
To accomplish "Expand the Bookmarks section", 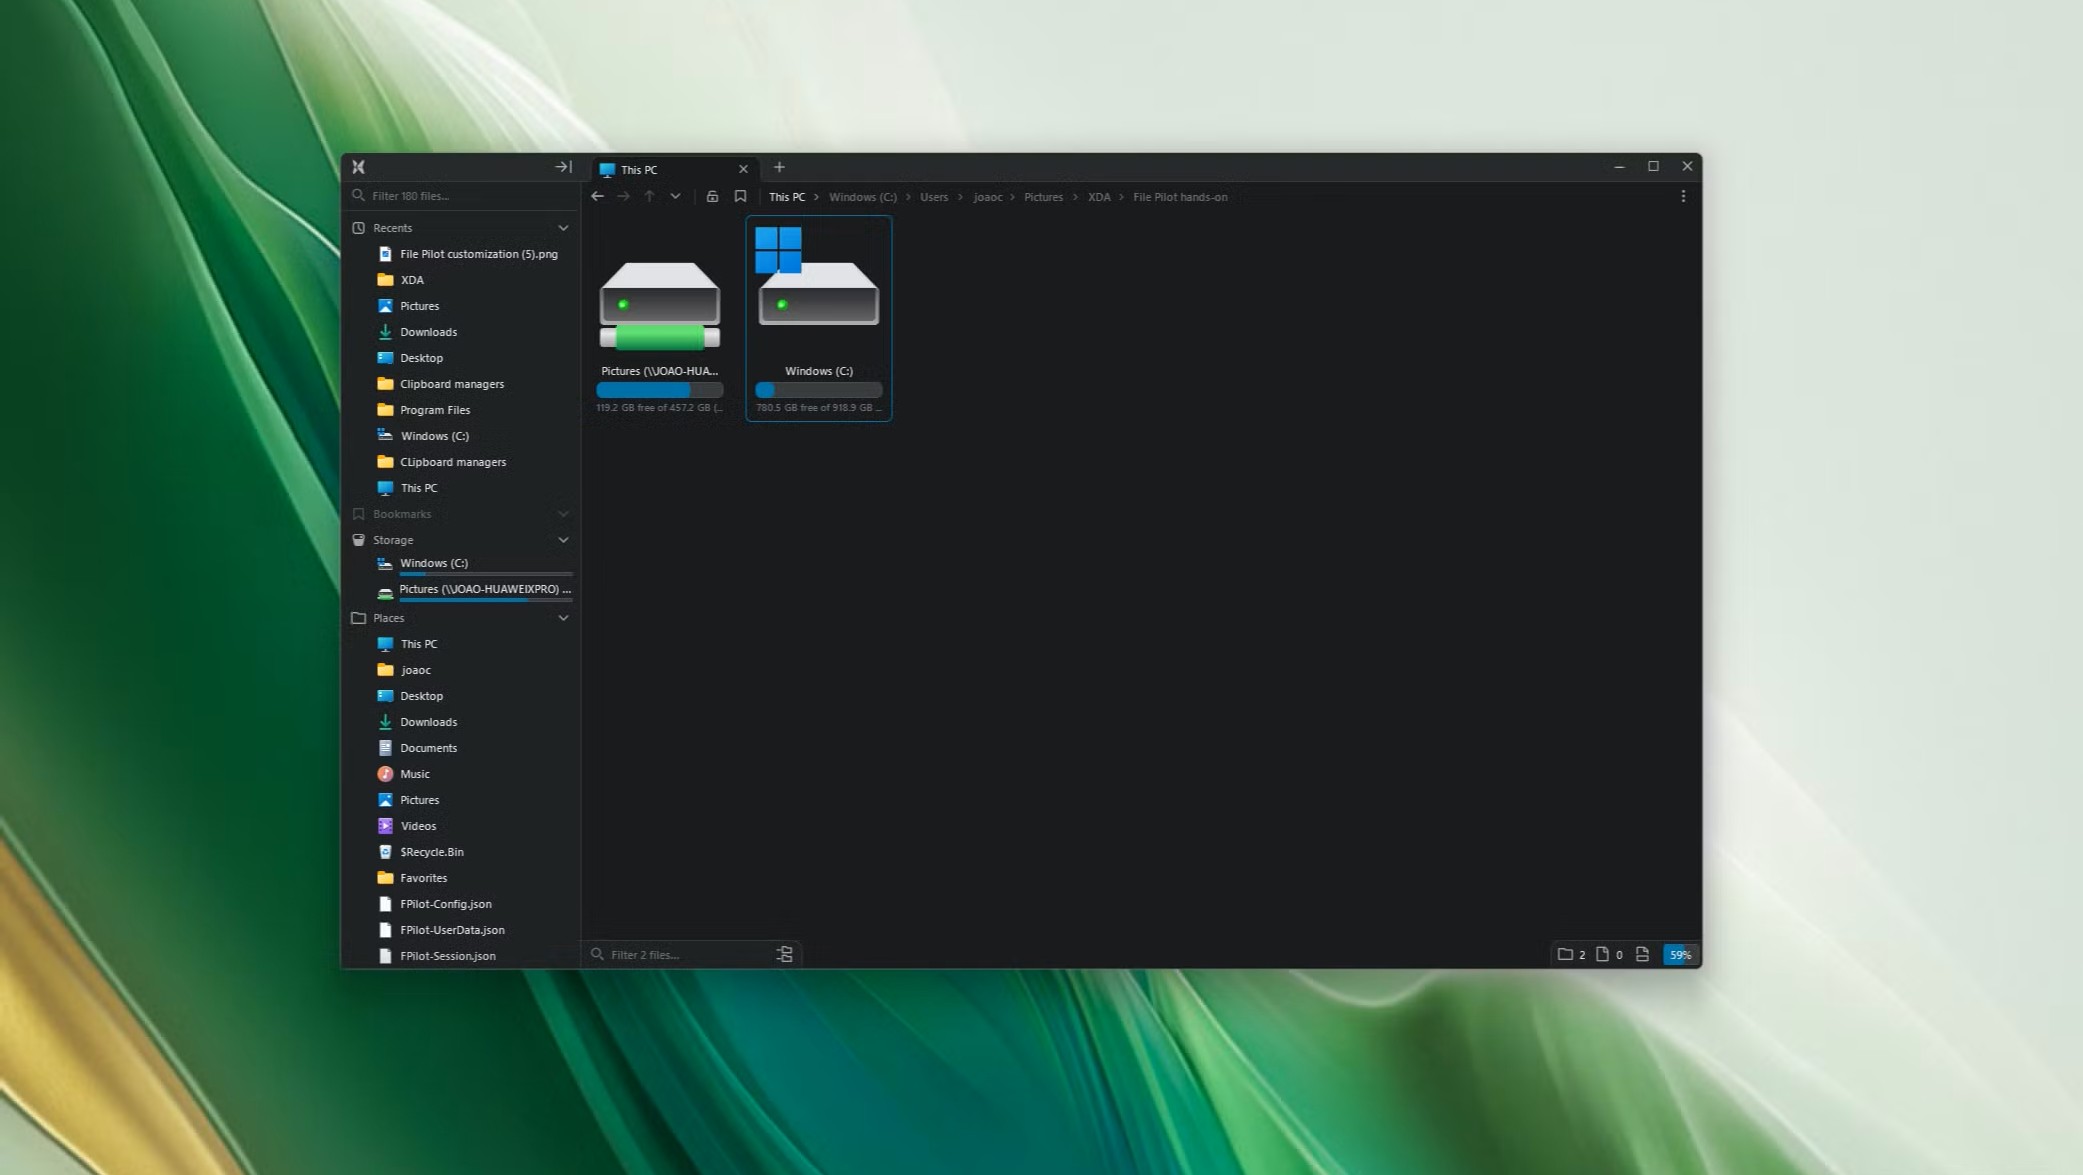I will [x=563, y=514].
